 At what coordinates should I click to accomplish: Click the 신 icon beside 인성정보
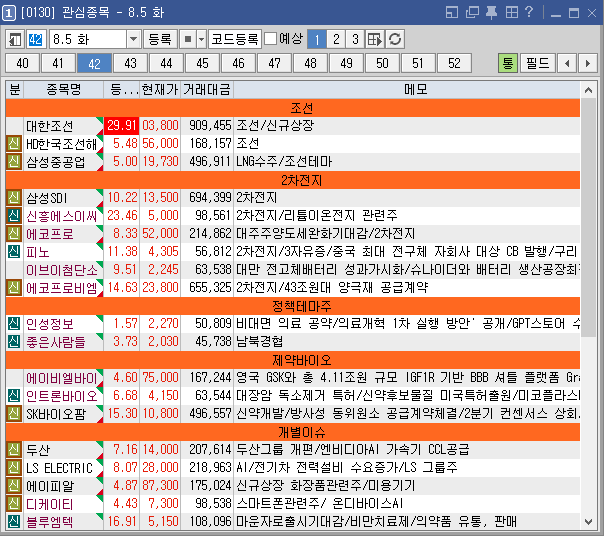14,324
